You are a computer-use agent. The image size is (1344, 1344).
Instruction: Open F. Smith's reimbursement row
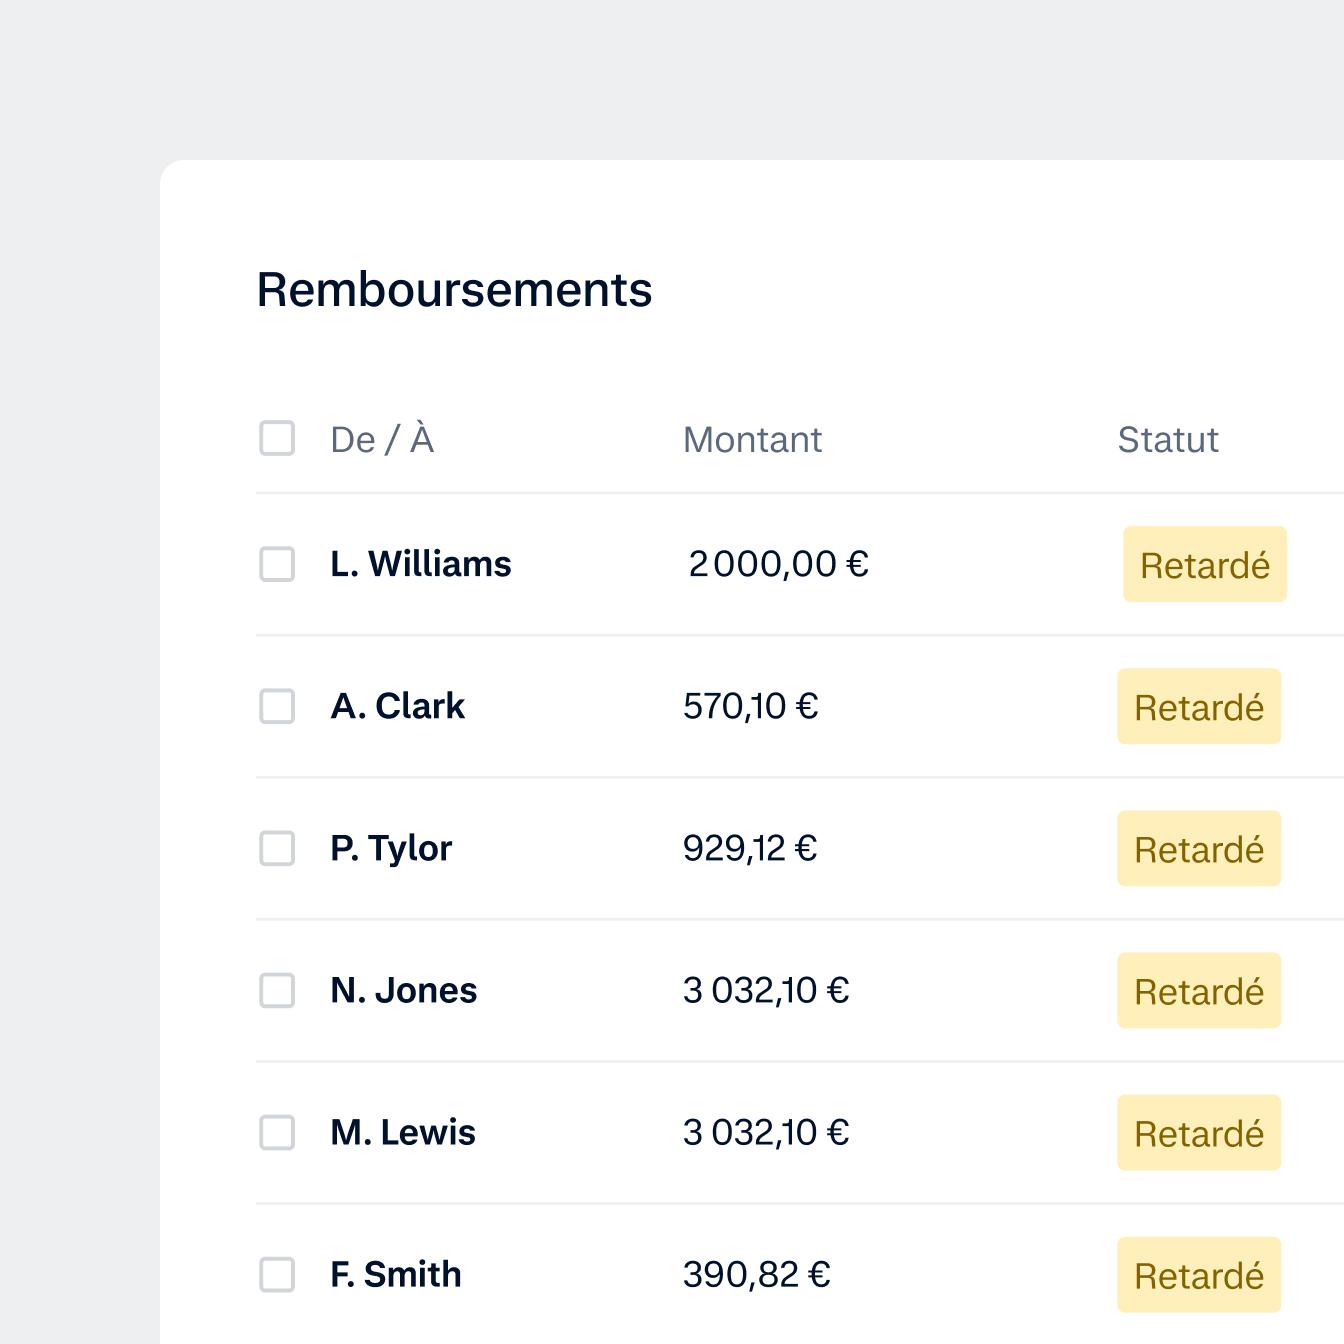click(x=396, y=1274)
